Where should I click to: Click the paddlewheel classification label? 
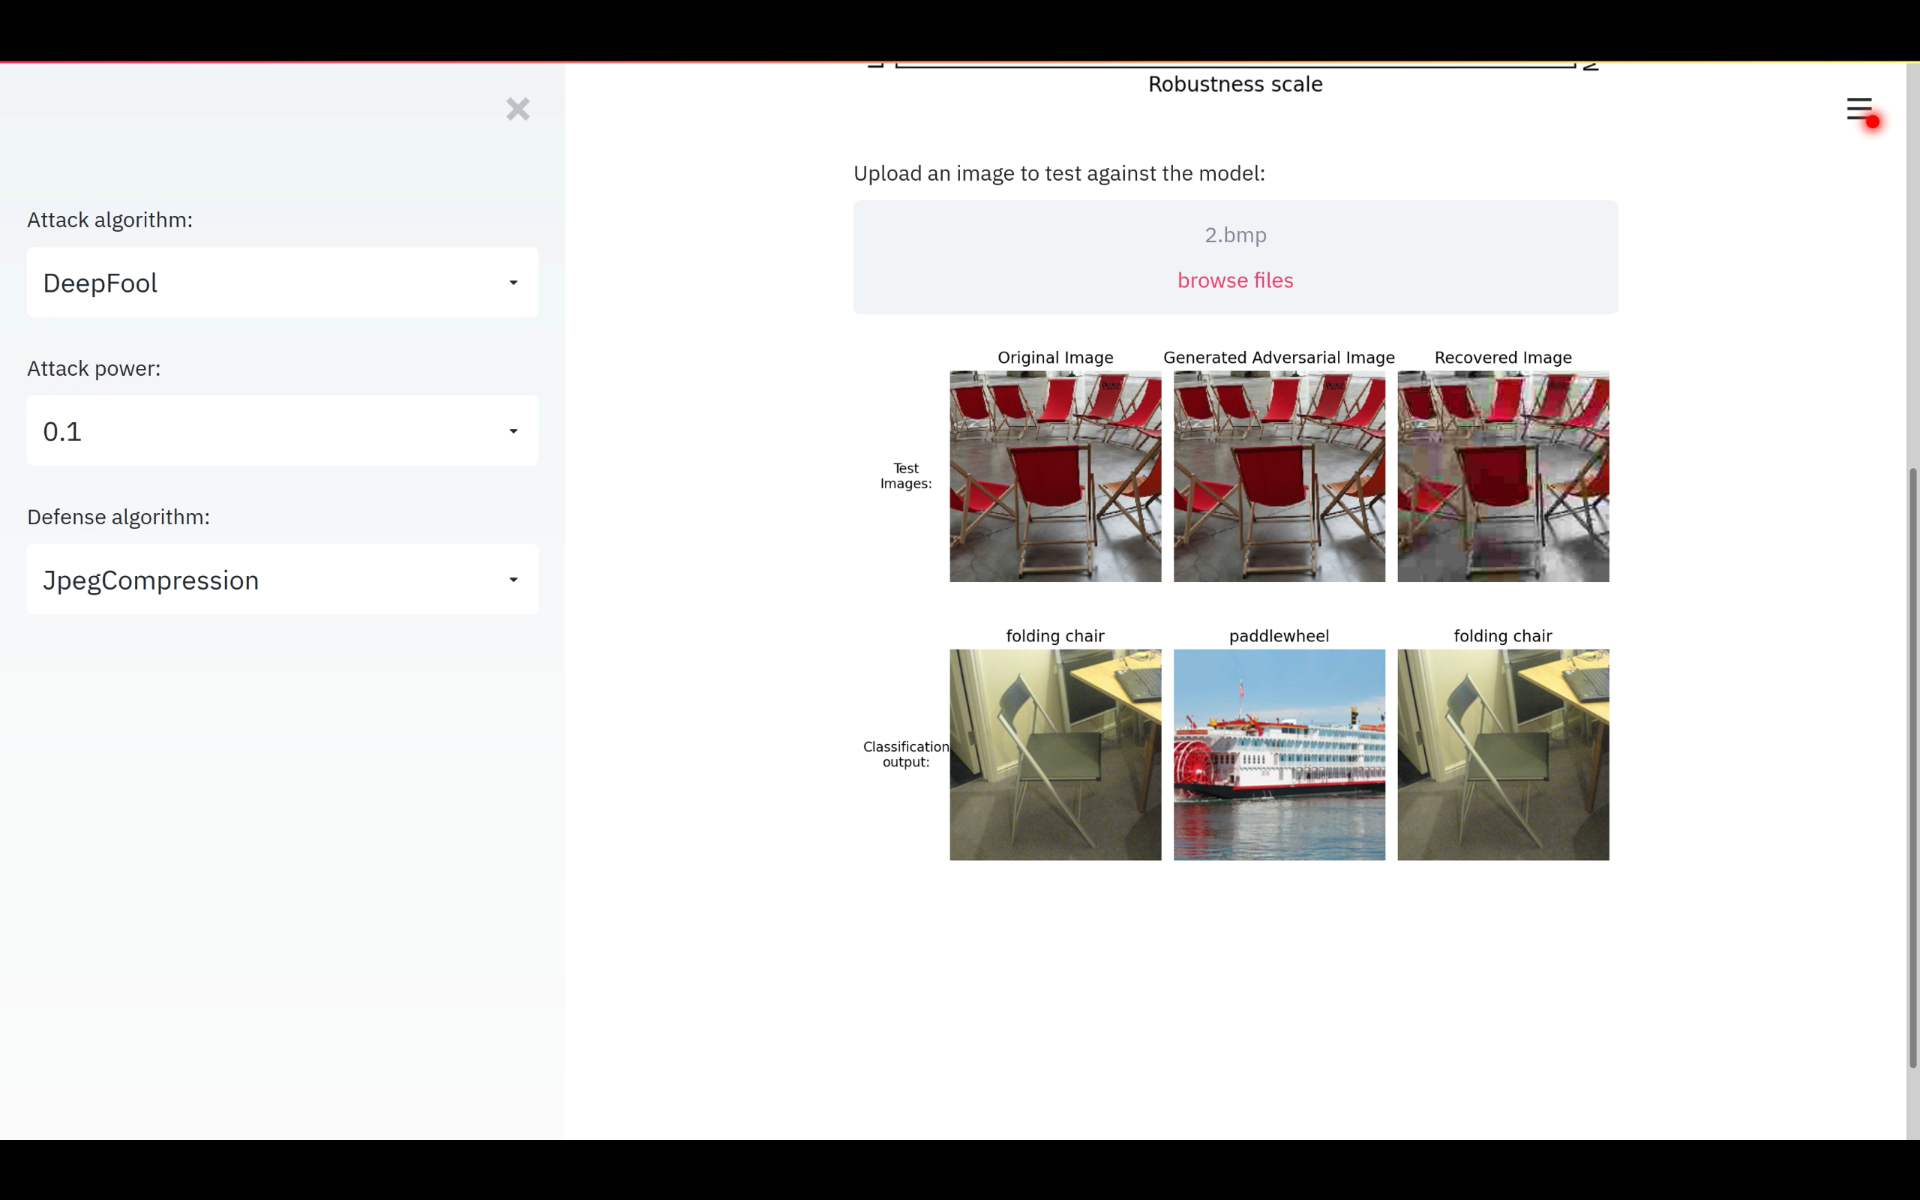(x=1279, y=636)
